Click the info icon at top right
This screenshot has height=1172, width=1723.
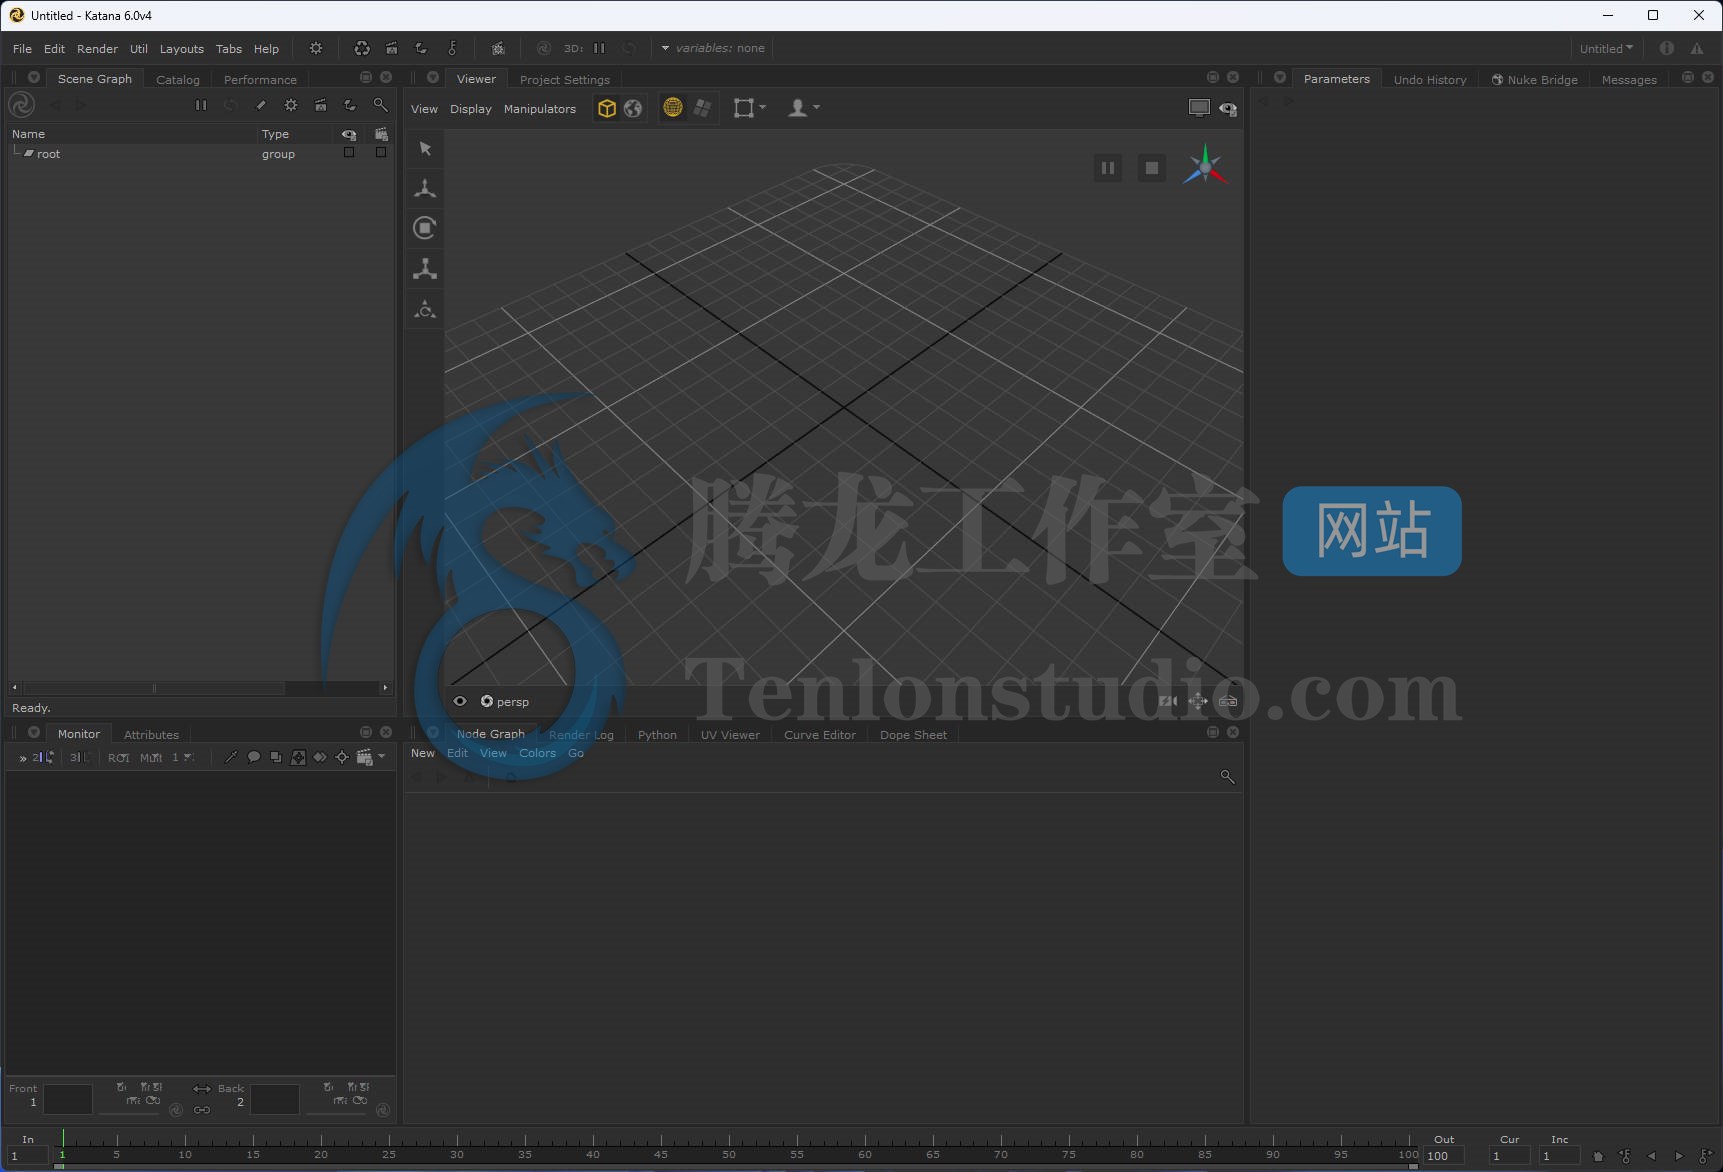click(1666, 48)
